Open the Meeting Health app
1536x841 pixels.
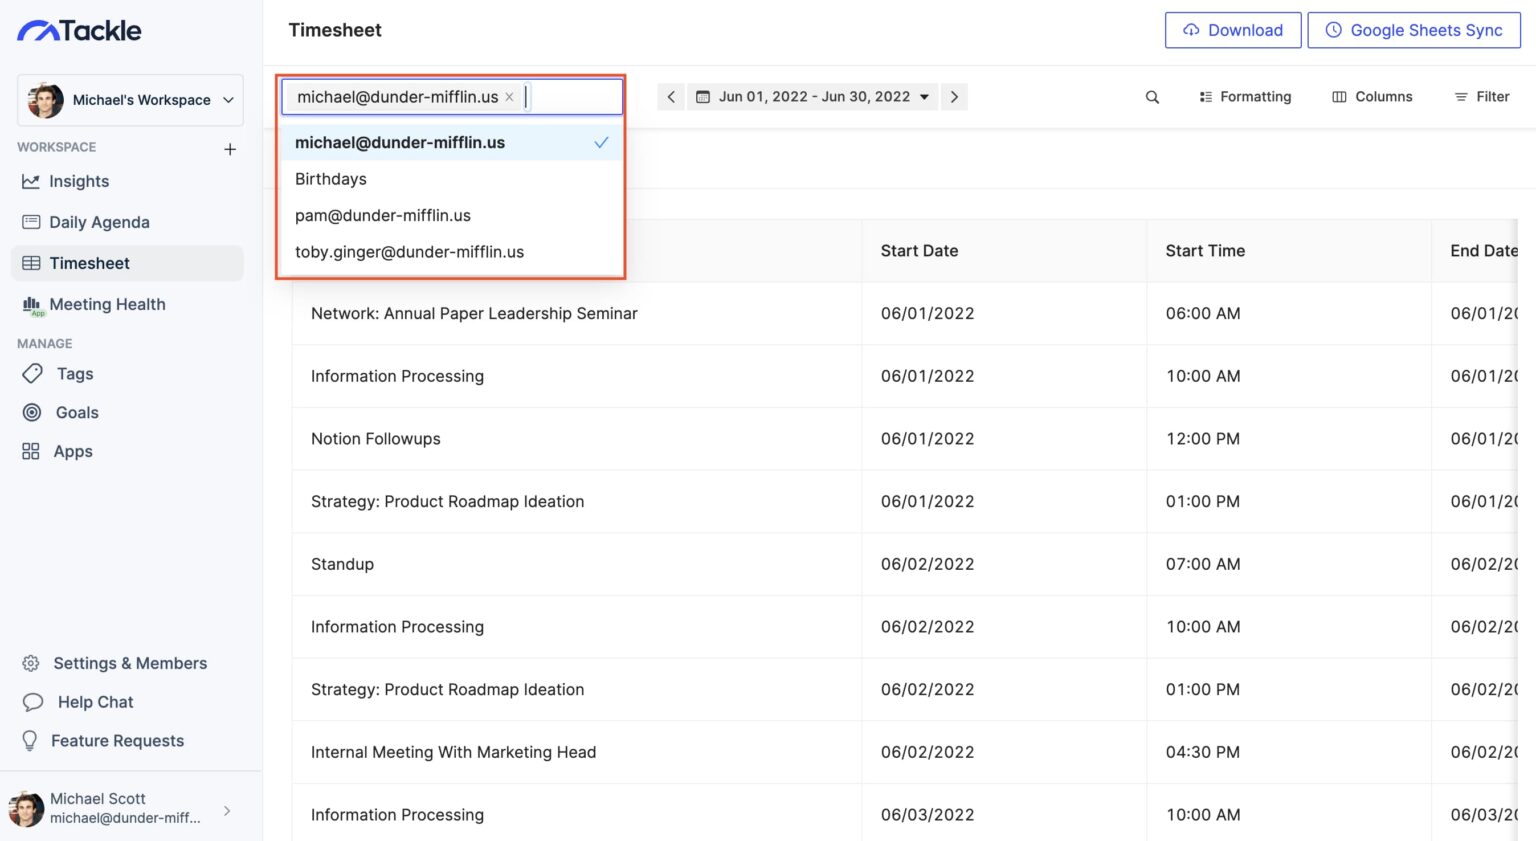108,304
